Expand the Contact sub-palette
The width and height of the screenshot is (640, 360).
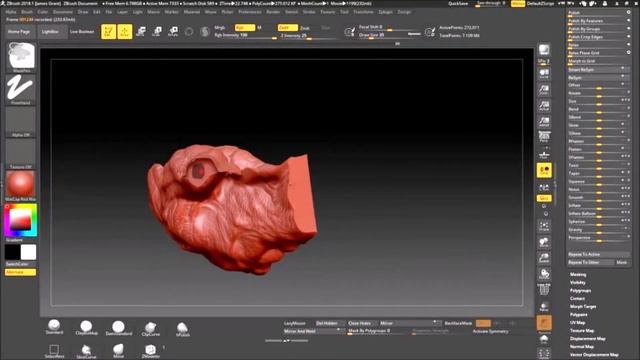(577, 298)
